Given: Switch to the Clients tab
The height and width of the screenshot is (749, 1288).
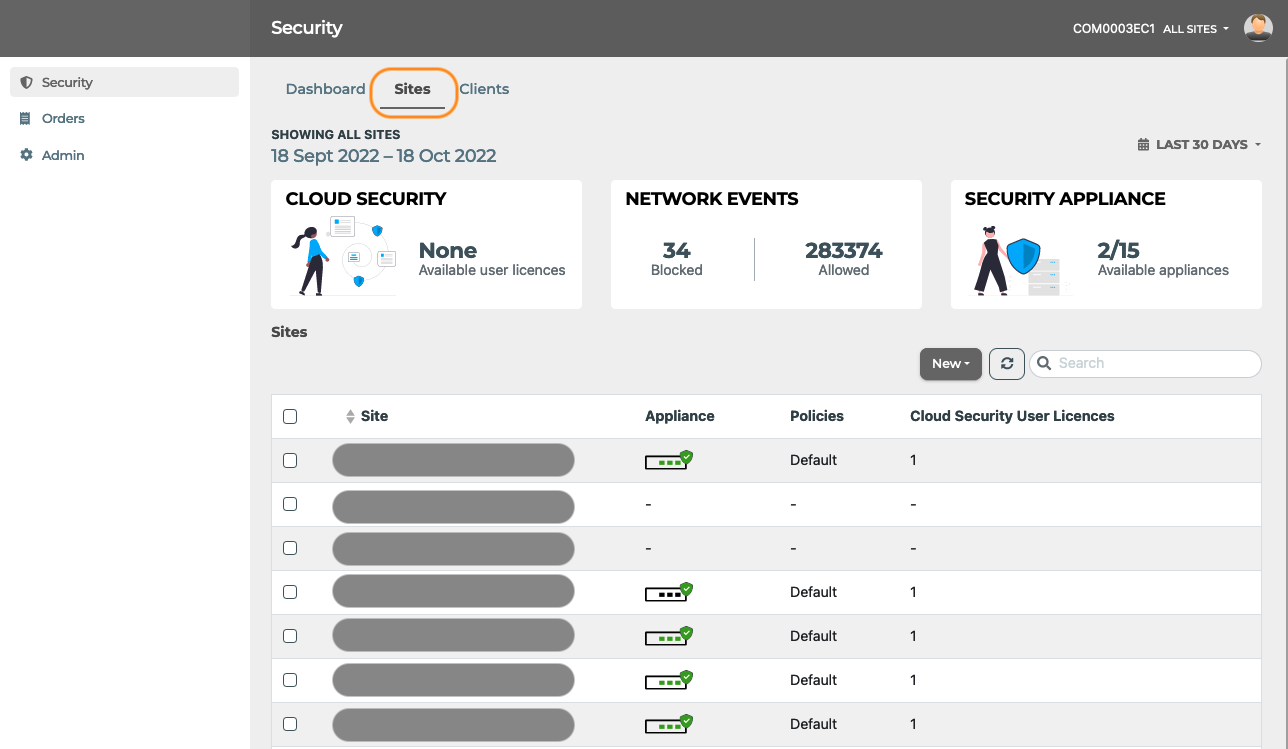Looking at the screenshot, I should [484, 89].
